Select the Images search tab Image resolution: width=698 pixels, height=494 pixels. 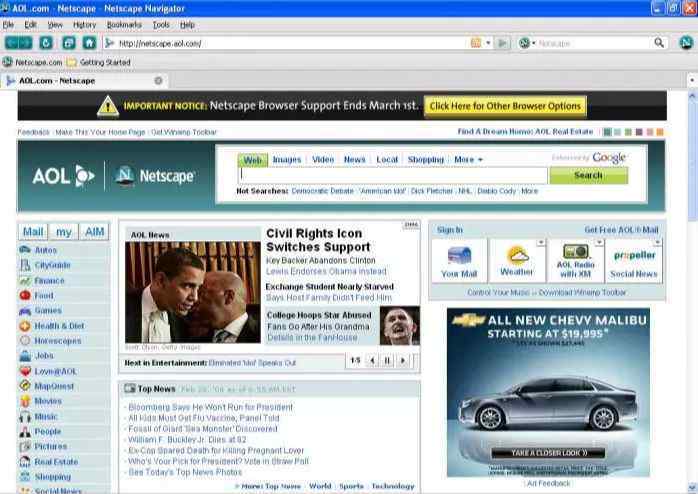pos(287,159)
